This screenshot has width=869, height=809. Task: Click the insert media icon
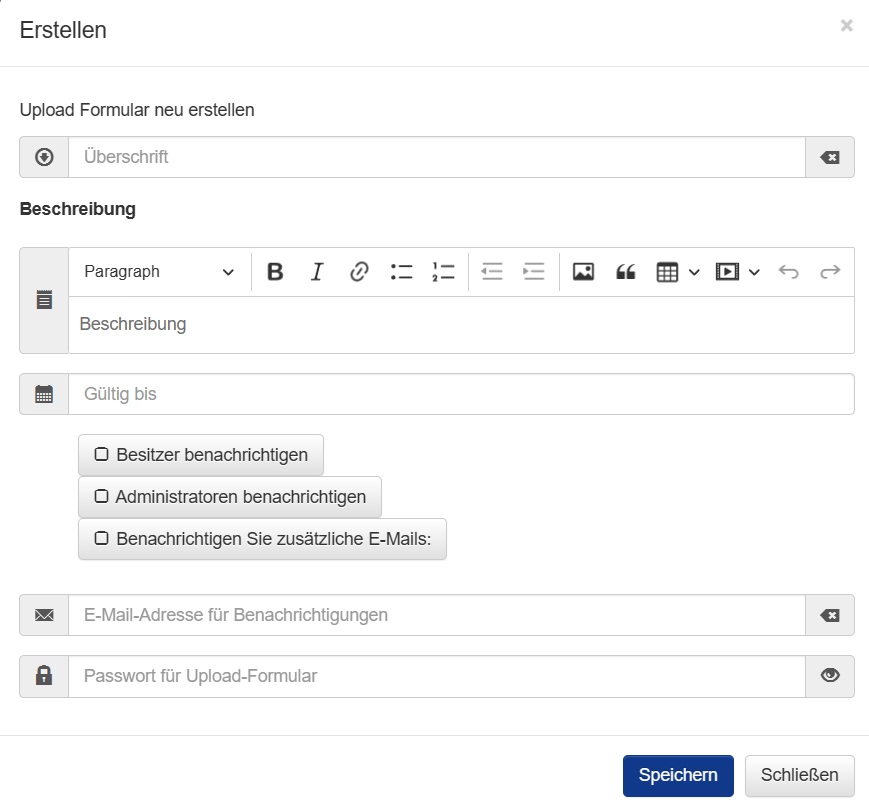coord(727,272)
